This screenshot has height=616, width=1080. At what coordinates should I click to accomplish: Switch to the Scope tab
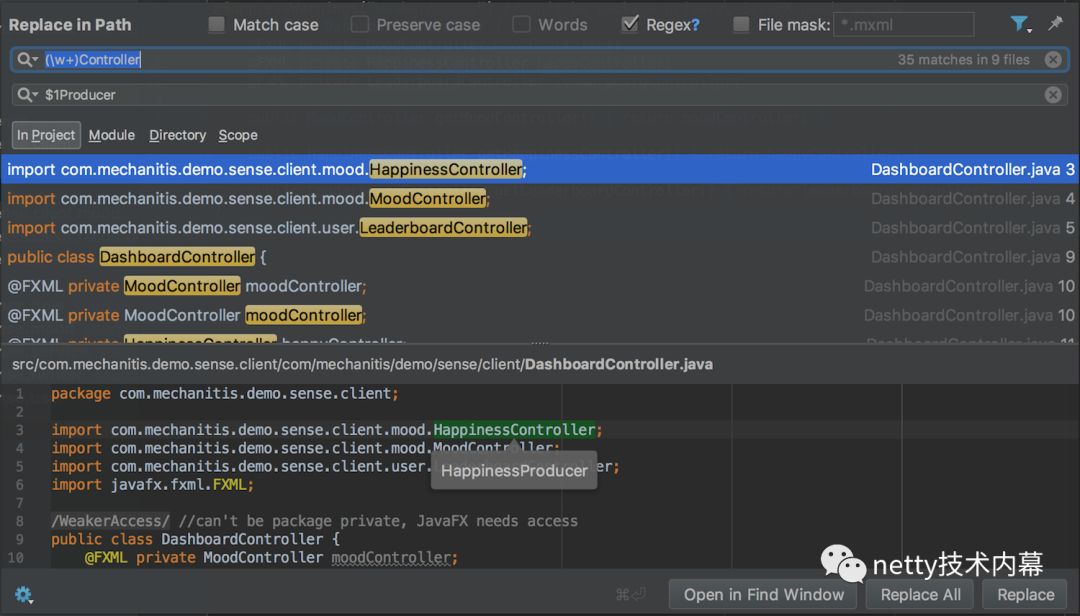click(x=238, y=135)
